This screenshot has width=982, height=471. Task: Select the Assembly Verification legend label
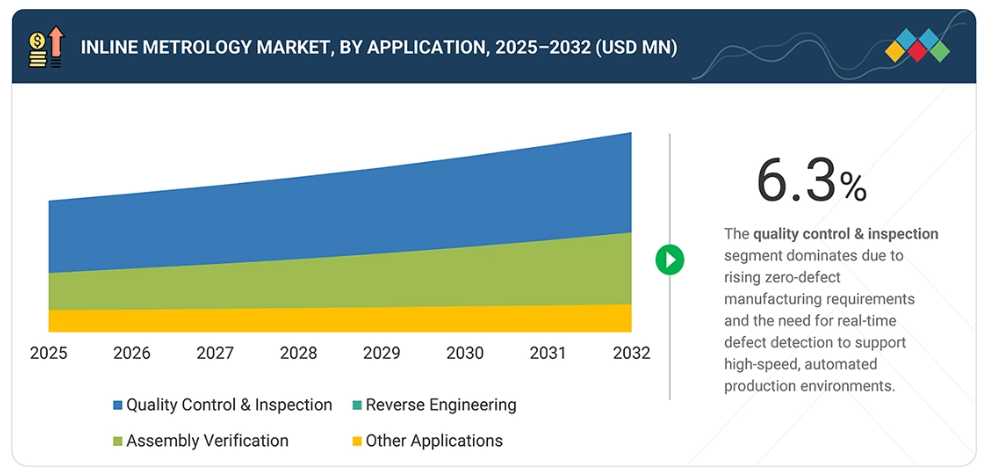207,441
